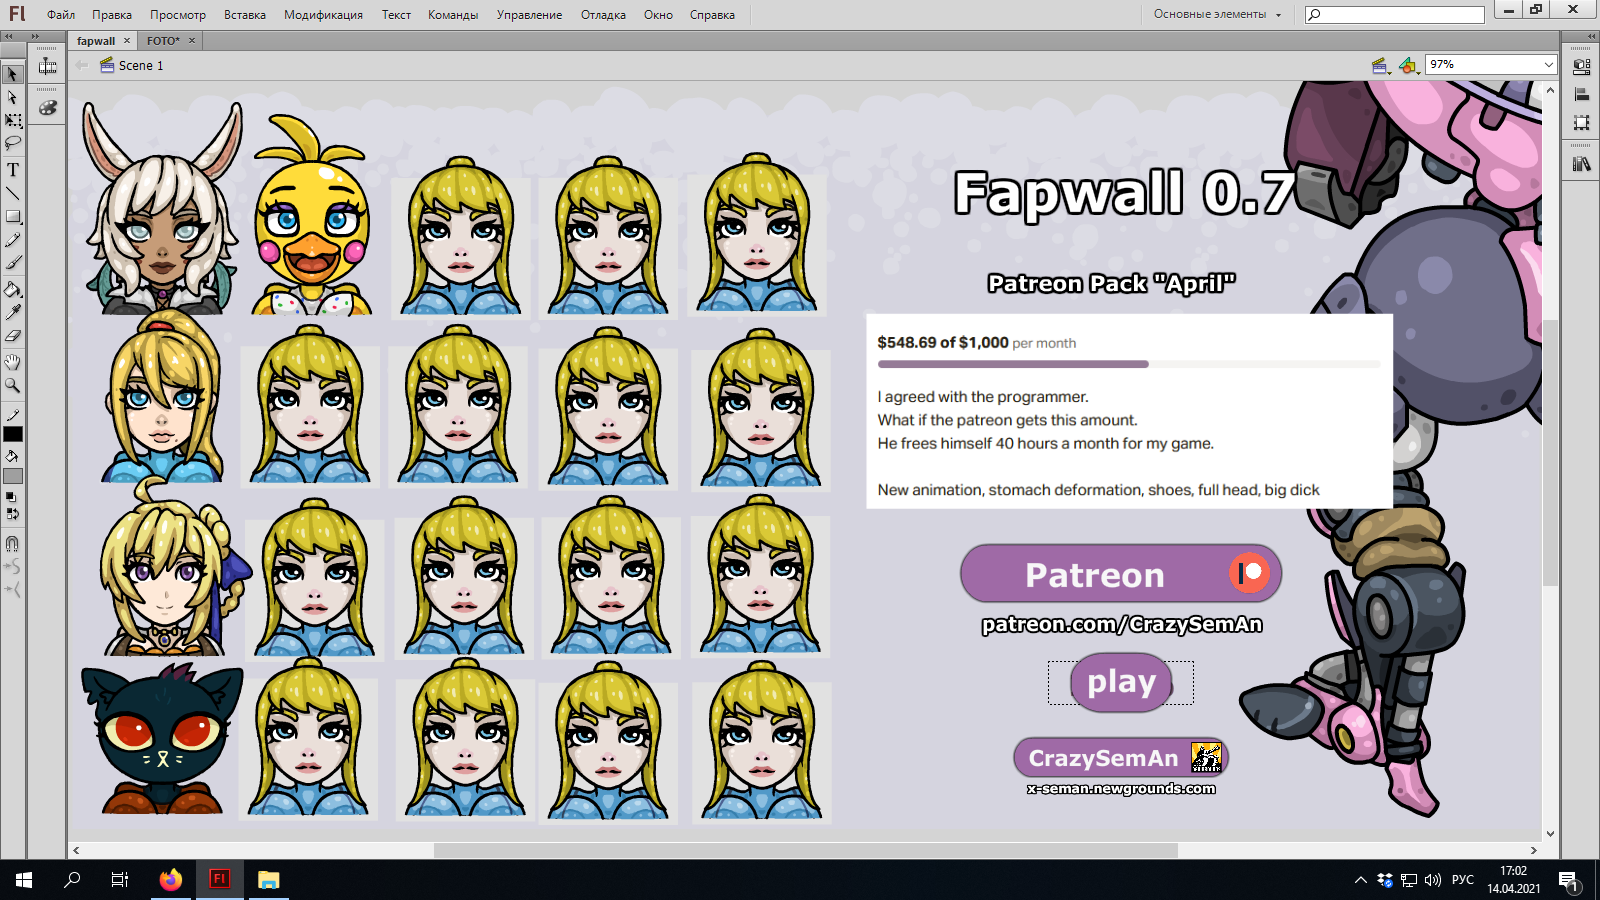Open the fill color swatch
Viewport: 1600px width, 900px height.
click(x=13, y=476)
